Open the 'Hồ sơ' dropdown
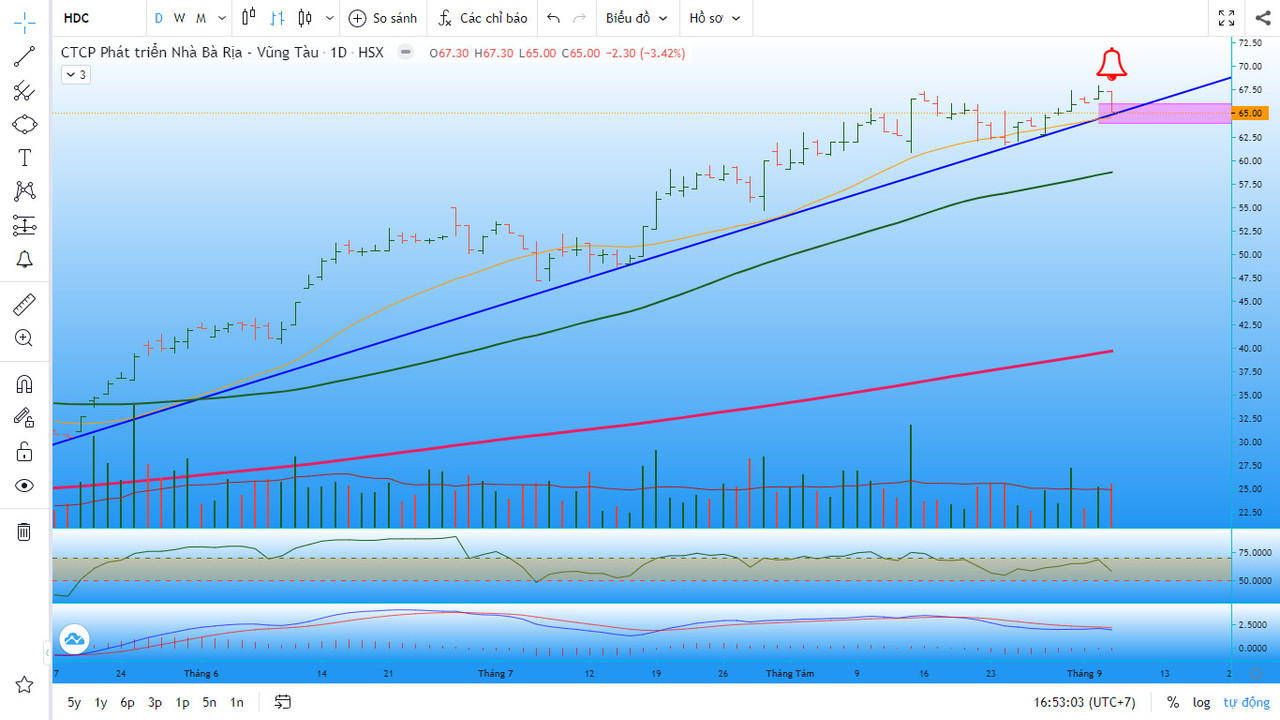The image size is (1280, 720). coord(715,18)
